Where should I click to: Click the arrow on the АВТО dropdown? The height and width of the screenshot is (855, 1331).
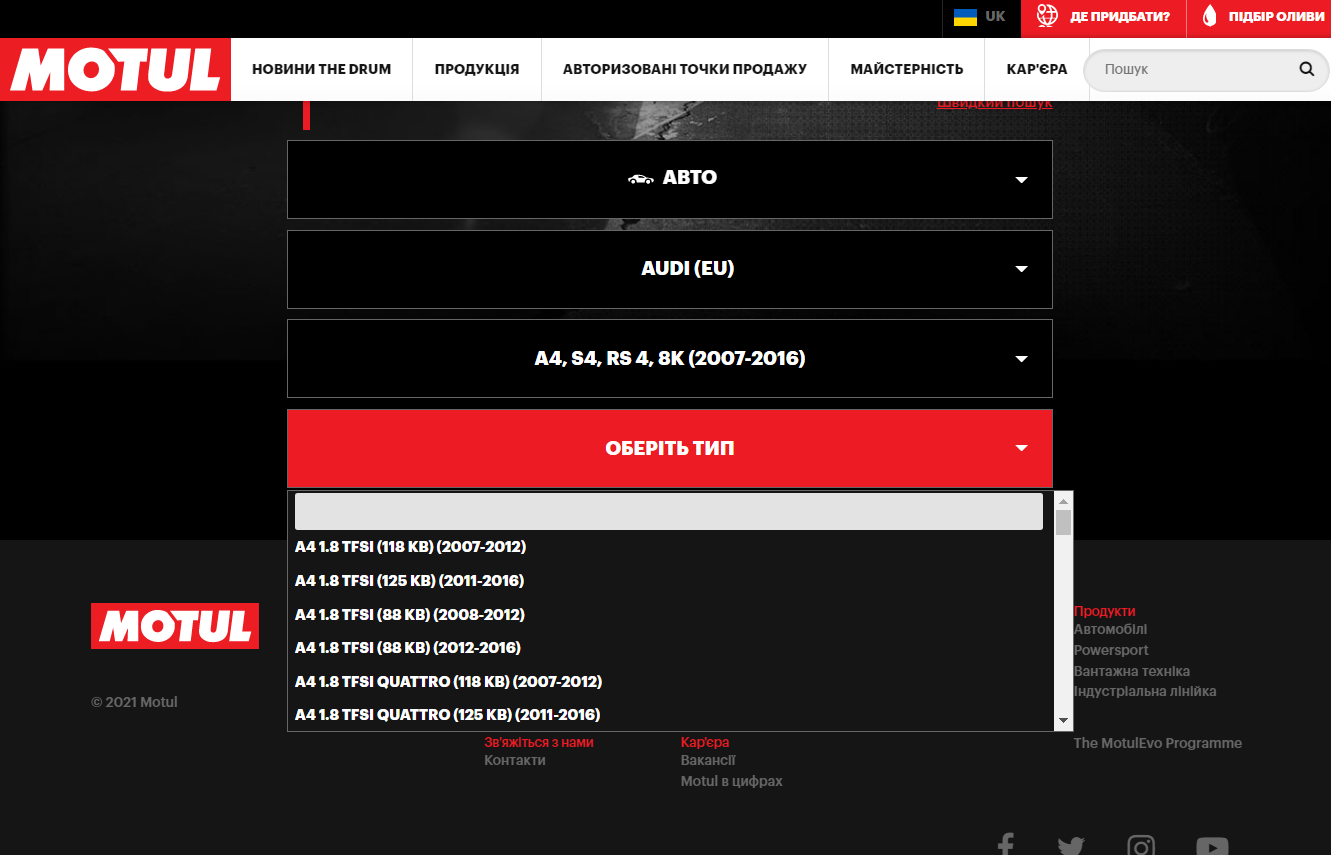(1022, 180)
